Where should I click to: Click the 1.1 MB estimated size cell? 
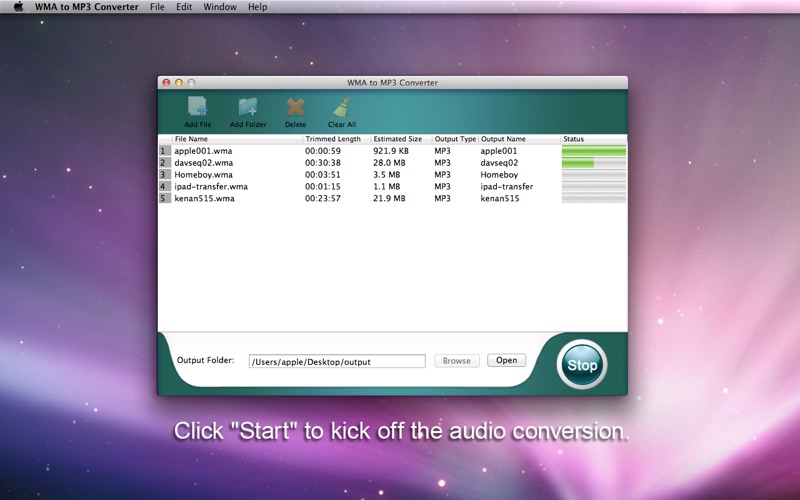tap(386, 186)
